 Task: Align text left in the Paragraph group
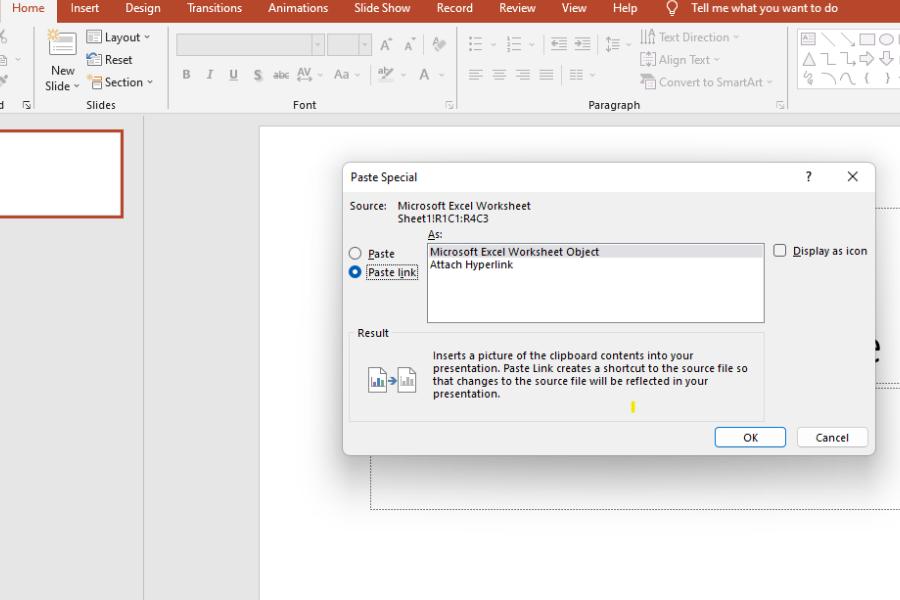point(475,75)
